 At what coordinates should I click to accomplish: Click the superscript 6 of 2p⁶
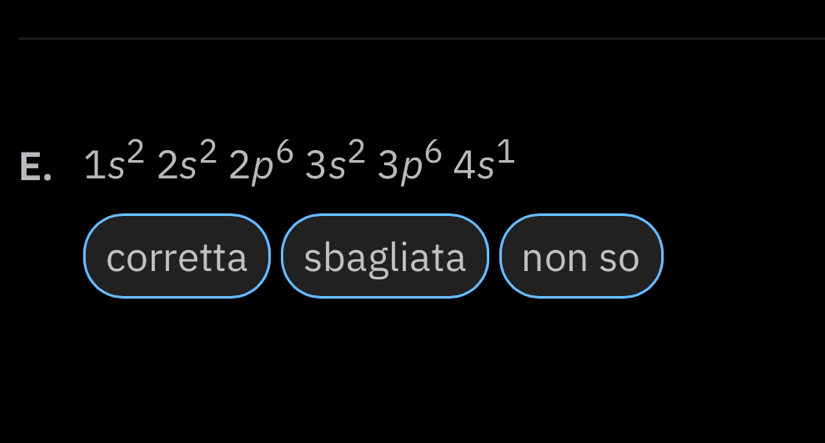coord(285,152)
